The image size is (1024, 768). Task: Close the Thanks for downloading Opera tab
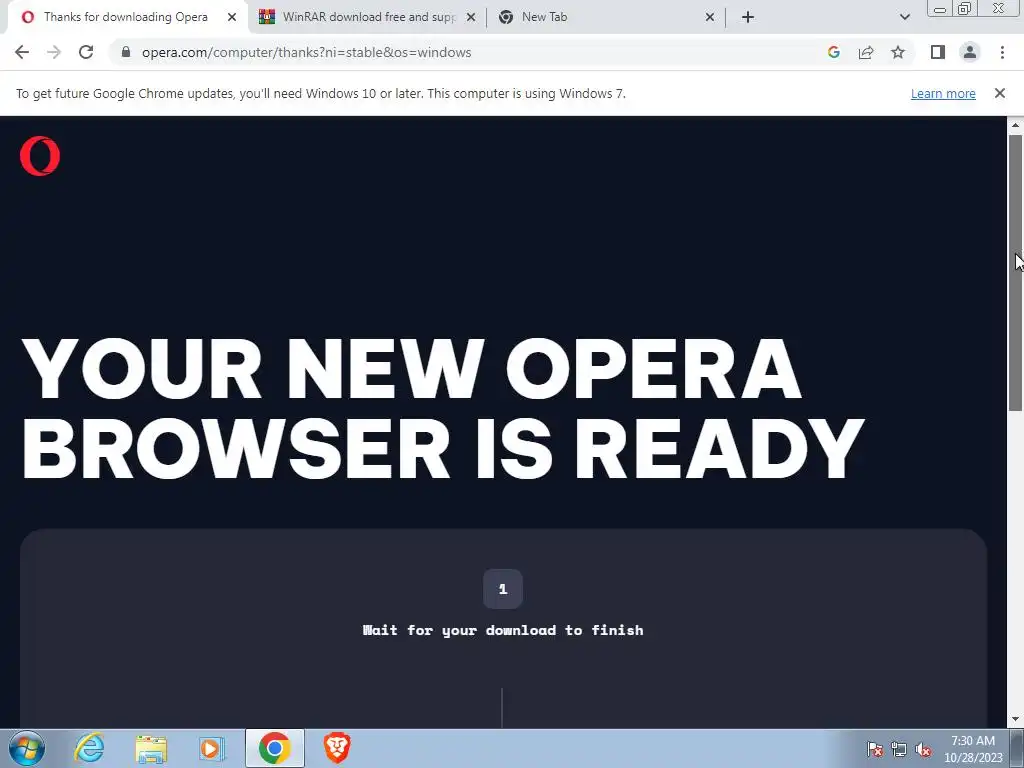click(x=232, y=17)
